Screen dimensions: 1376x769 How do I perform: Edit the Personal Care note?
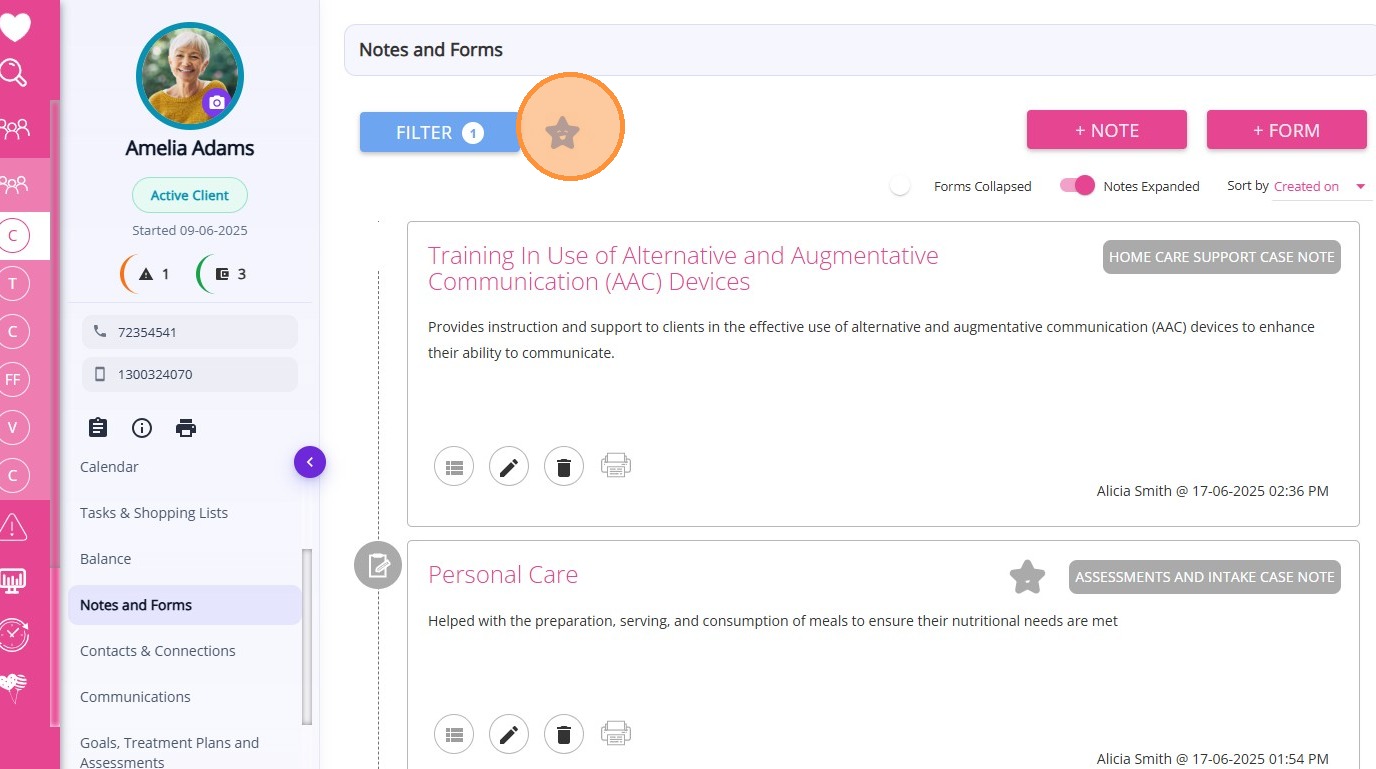[508, 735]
